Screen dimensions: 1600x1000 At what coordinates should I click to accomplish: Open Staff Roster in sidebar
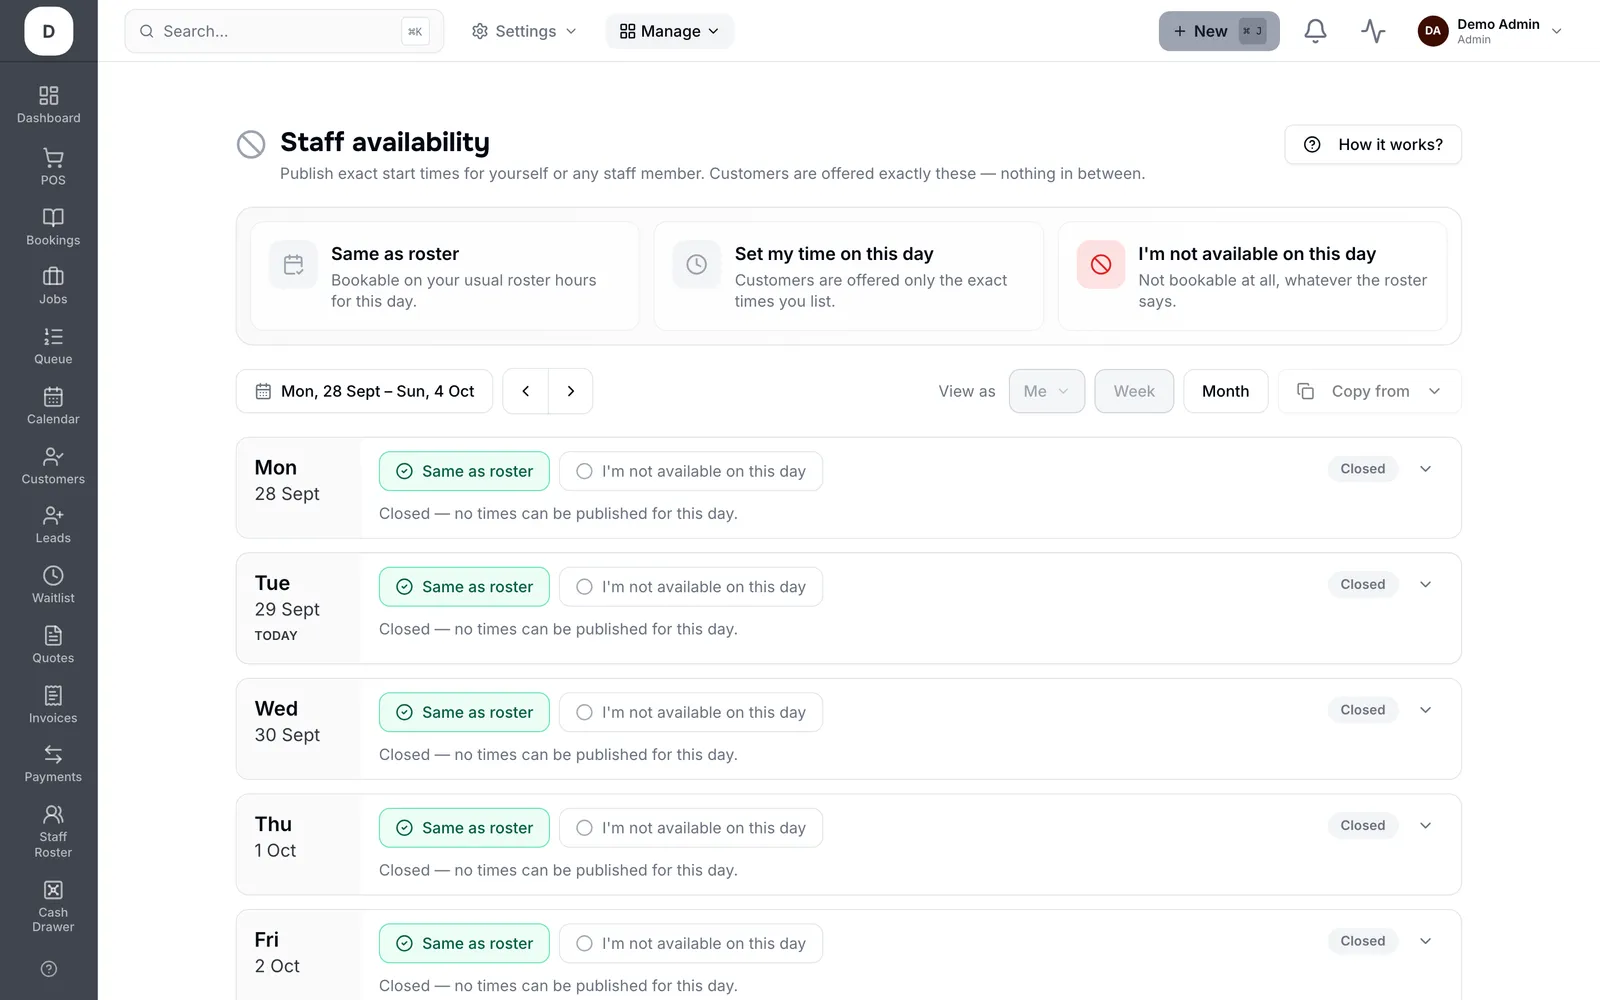(x=53, y=831)
